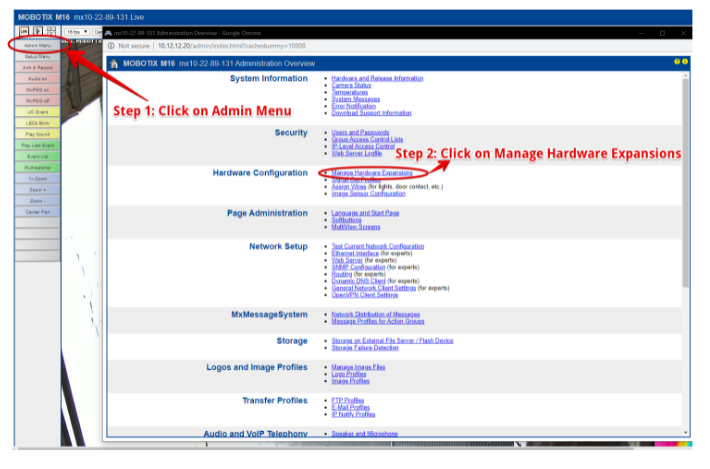Open the Setup Menu softbutton
This screenshot has width=710, height=469.
click(x=38, y=57)
